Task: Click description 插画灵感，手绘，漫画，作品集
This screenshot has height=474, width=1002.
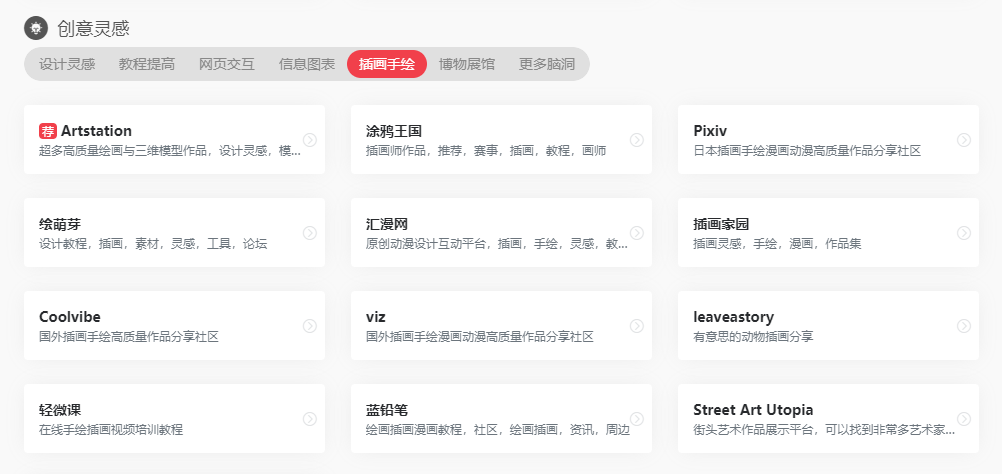Action: click(778, 244)
